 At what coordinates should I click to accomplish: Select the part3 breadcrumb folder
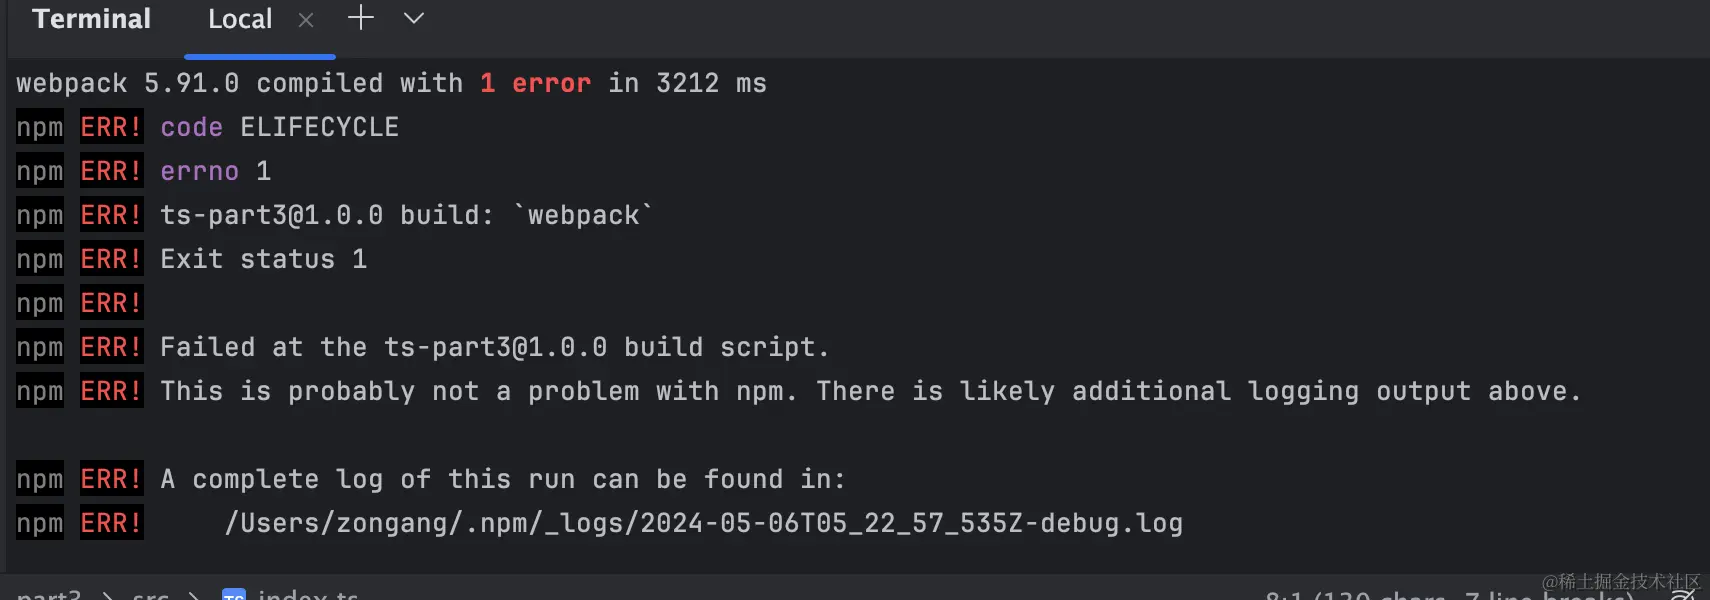49,594
